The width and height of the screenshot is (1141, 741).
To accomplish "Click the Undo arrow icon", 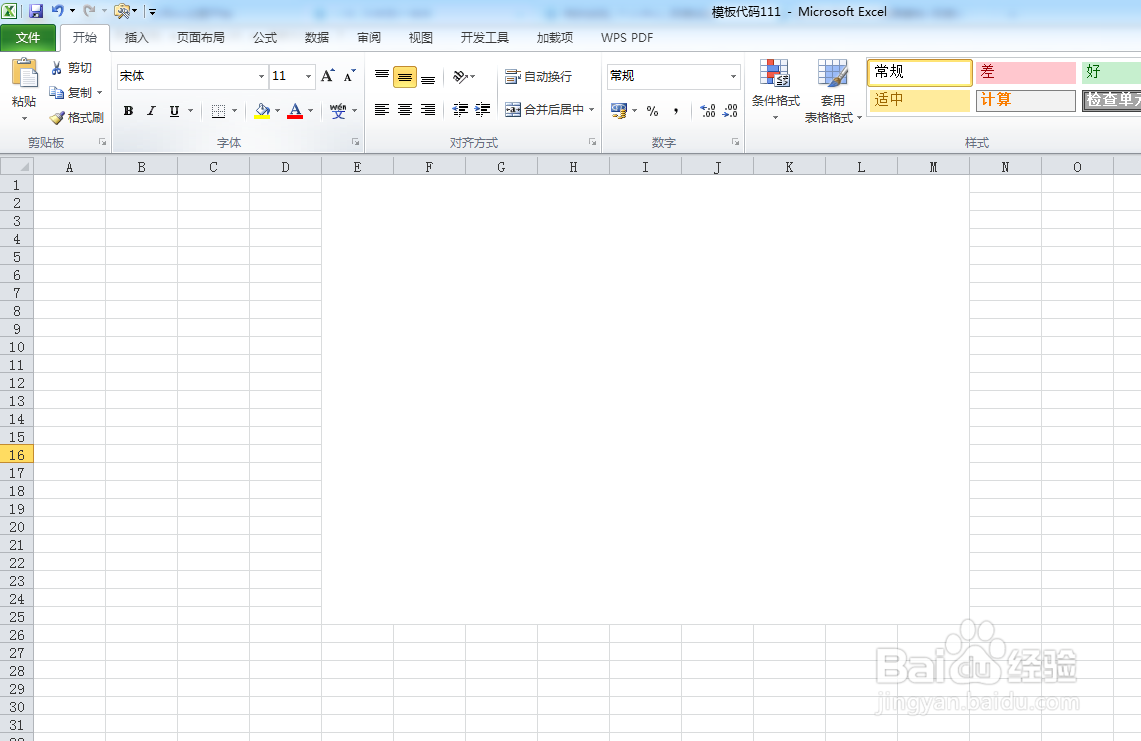I will (57, 11).
